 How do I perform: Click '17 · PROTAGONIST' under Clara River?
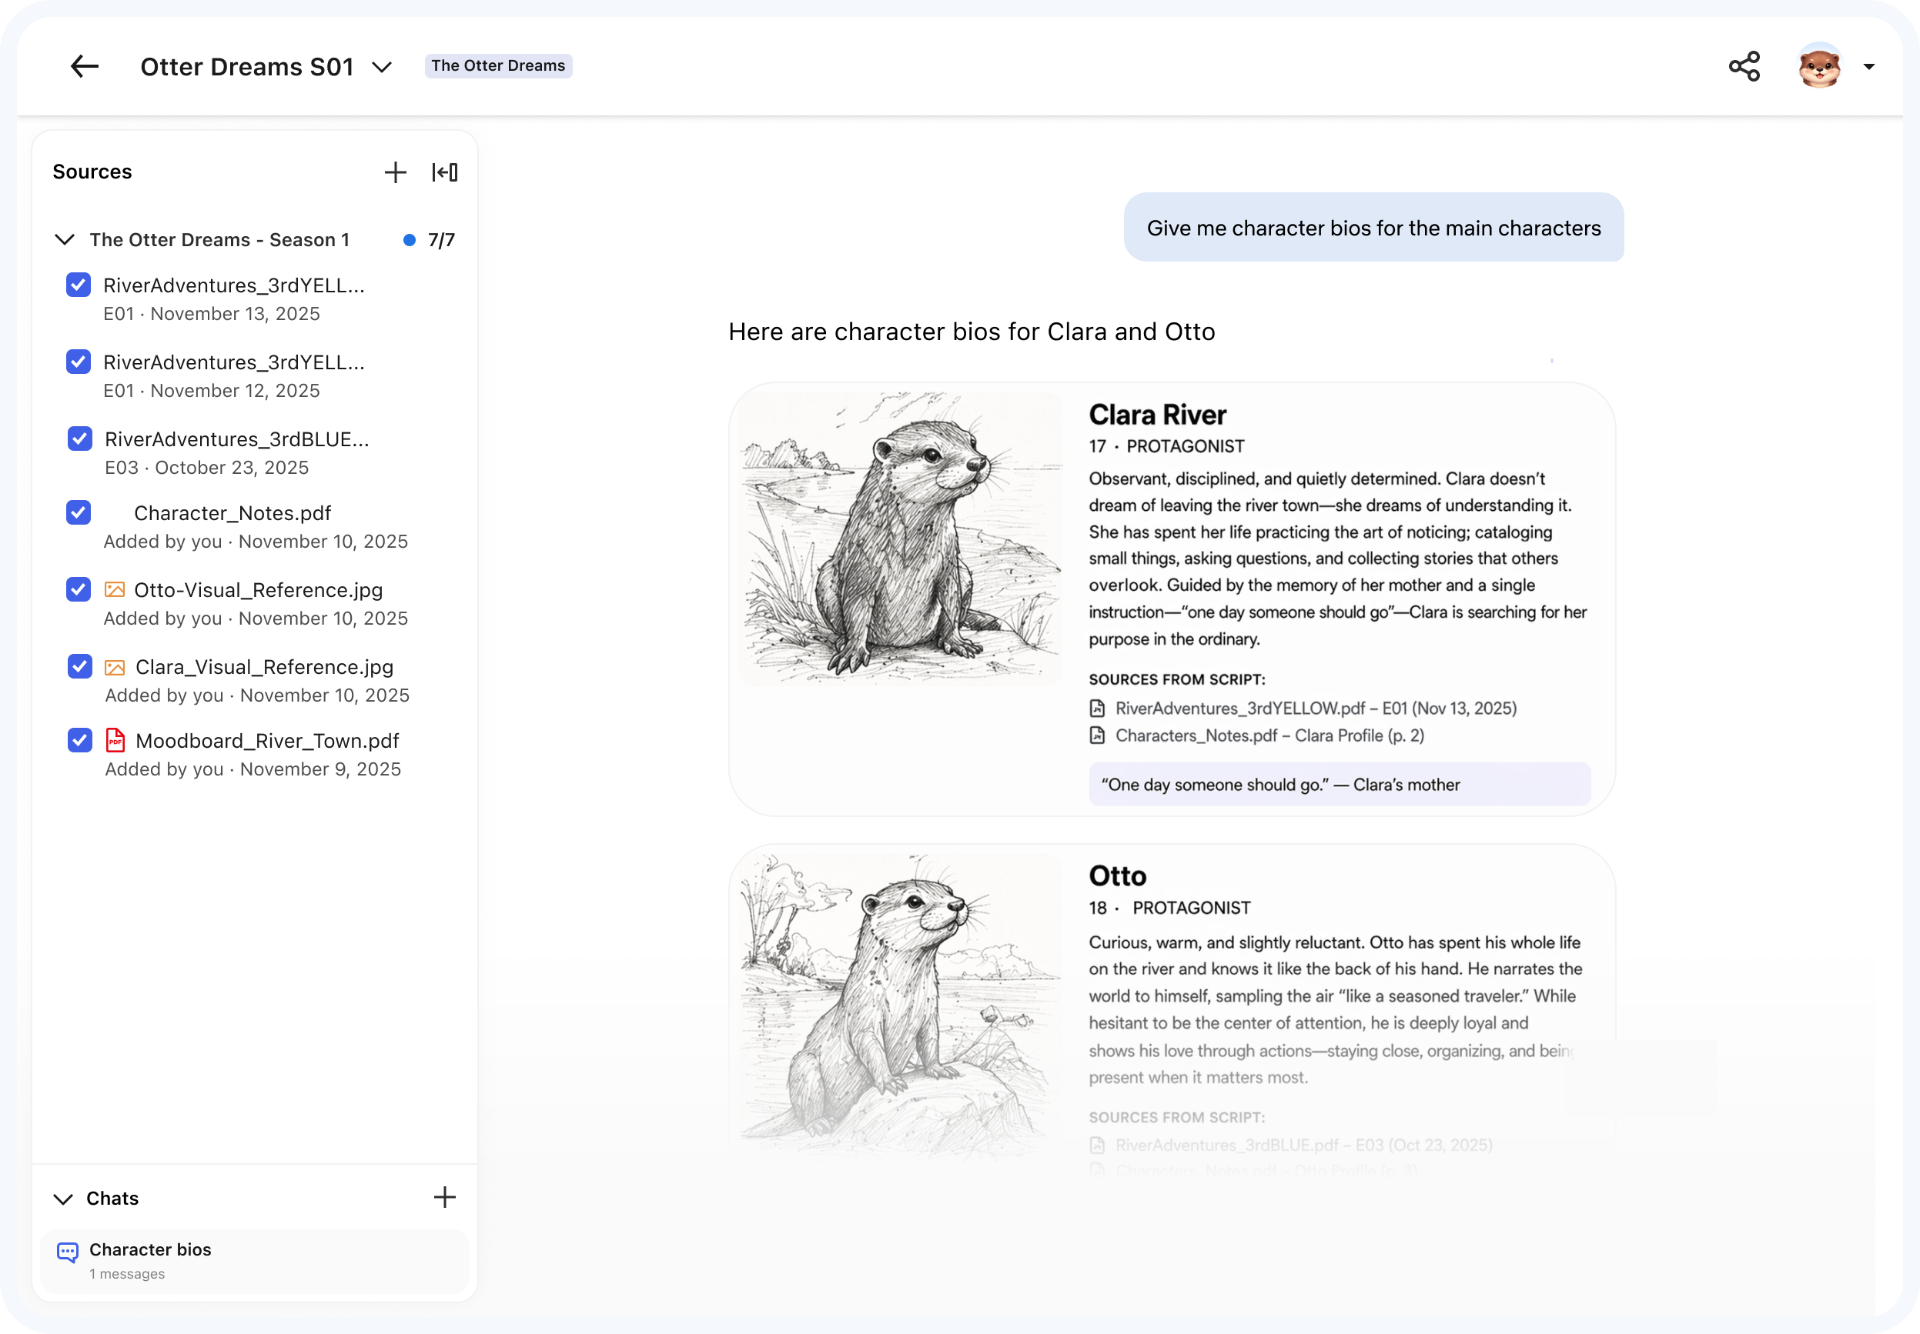1166,446
